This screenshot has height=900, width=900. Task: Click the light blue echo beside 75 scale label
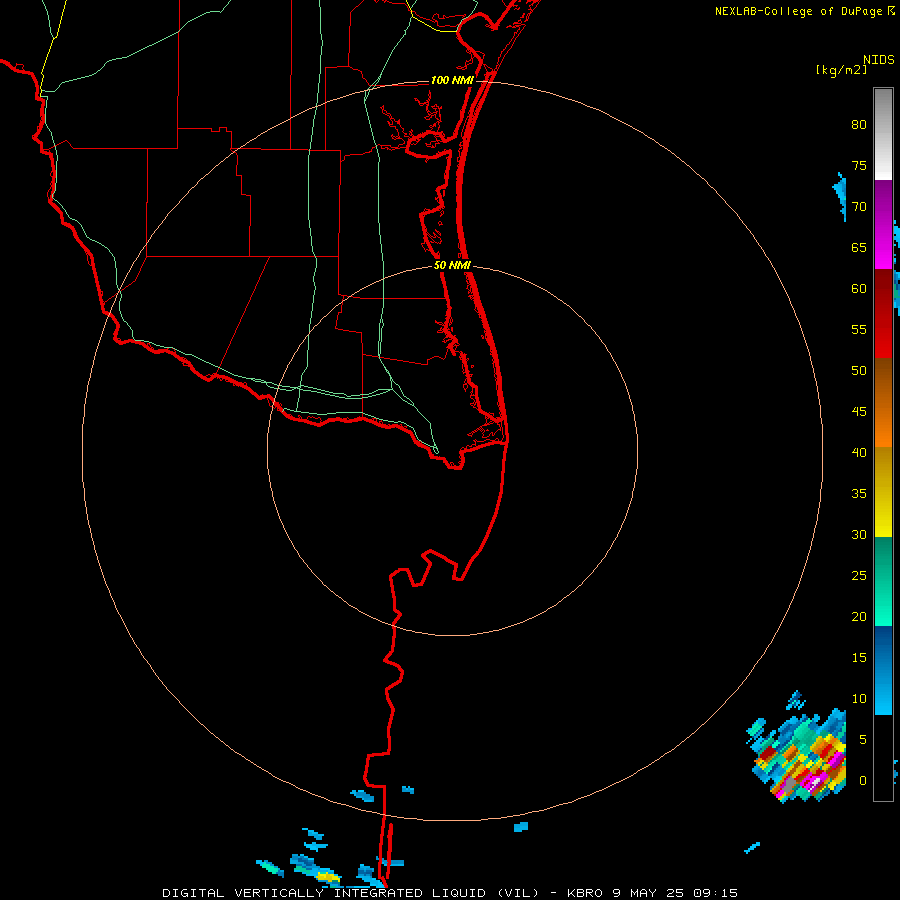click(x=840, y=197)
